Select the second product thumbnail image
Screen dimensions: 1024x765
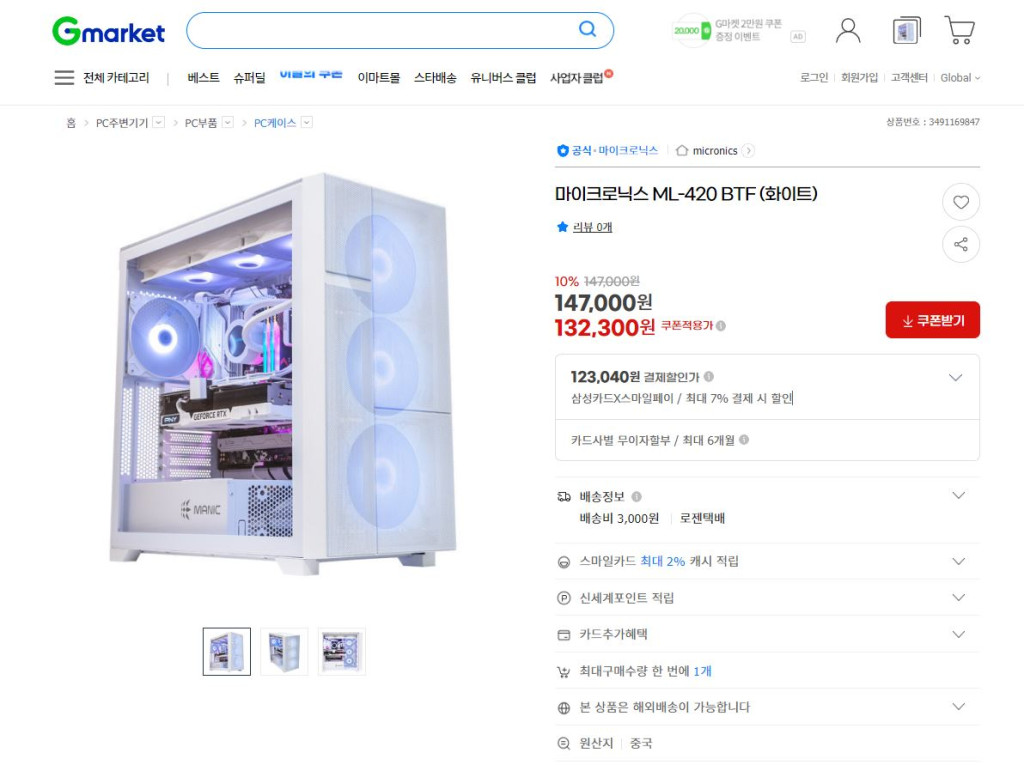coord(284,652)
